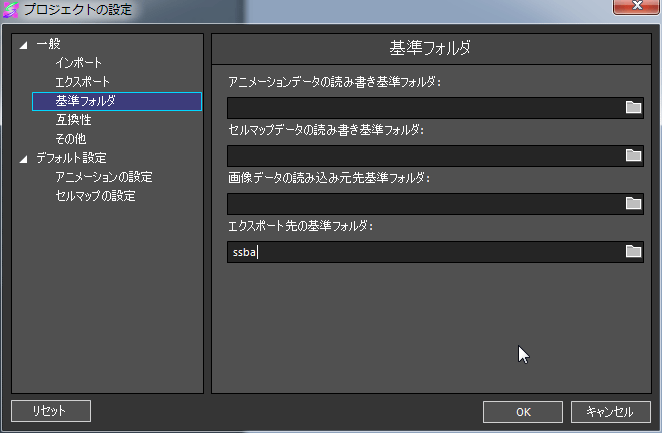Browse folder for アニメーションデータの読み書き基準フォルダ

click(633, 108)
